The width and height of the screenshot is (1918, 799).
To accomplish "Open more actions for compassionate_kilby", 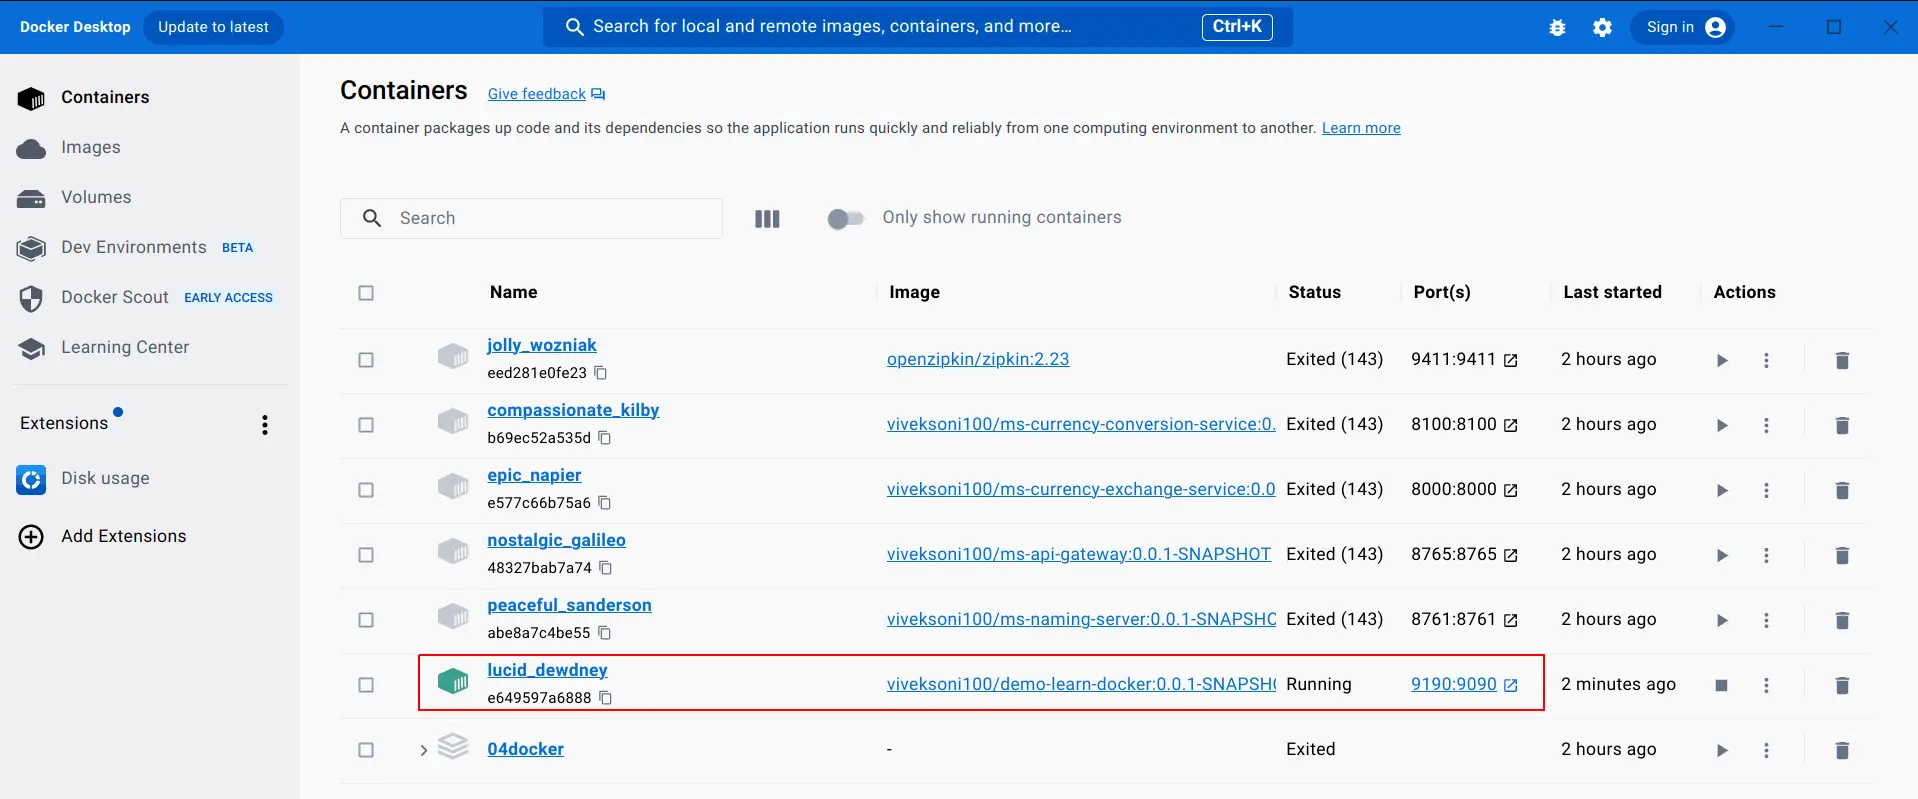I will pos(1766,425).
